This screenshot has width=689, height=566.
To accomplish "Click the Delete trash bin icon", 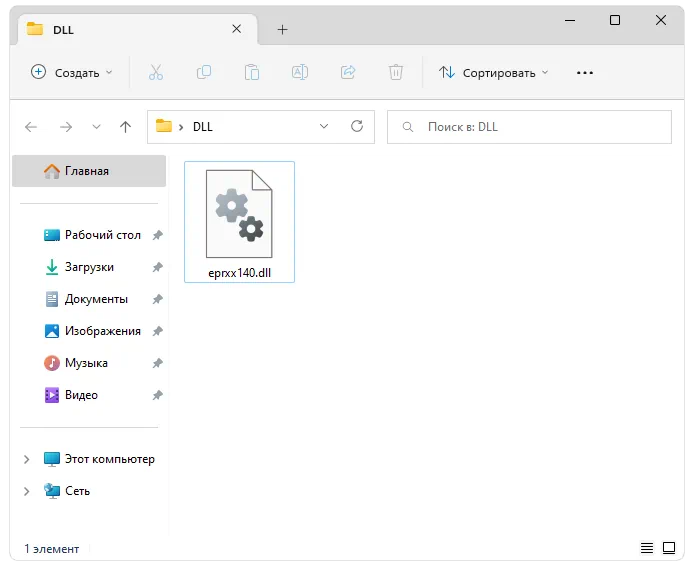I will click(x=395, y=72).
